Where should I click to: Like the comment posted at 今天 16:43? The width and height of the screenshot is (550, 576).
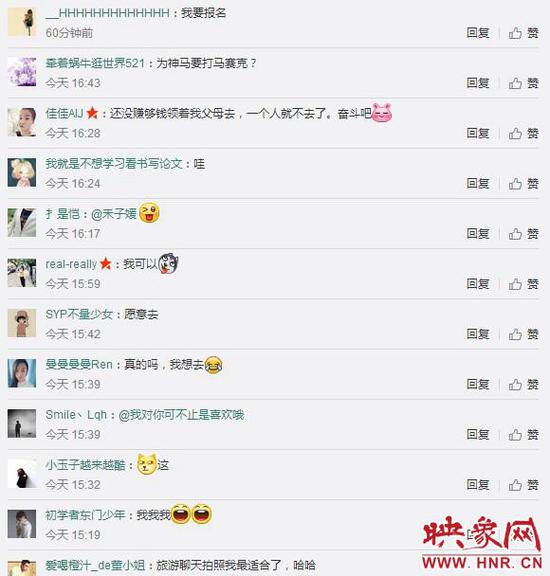point(524,83)
